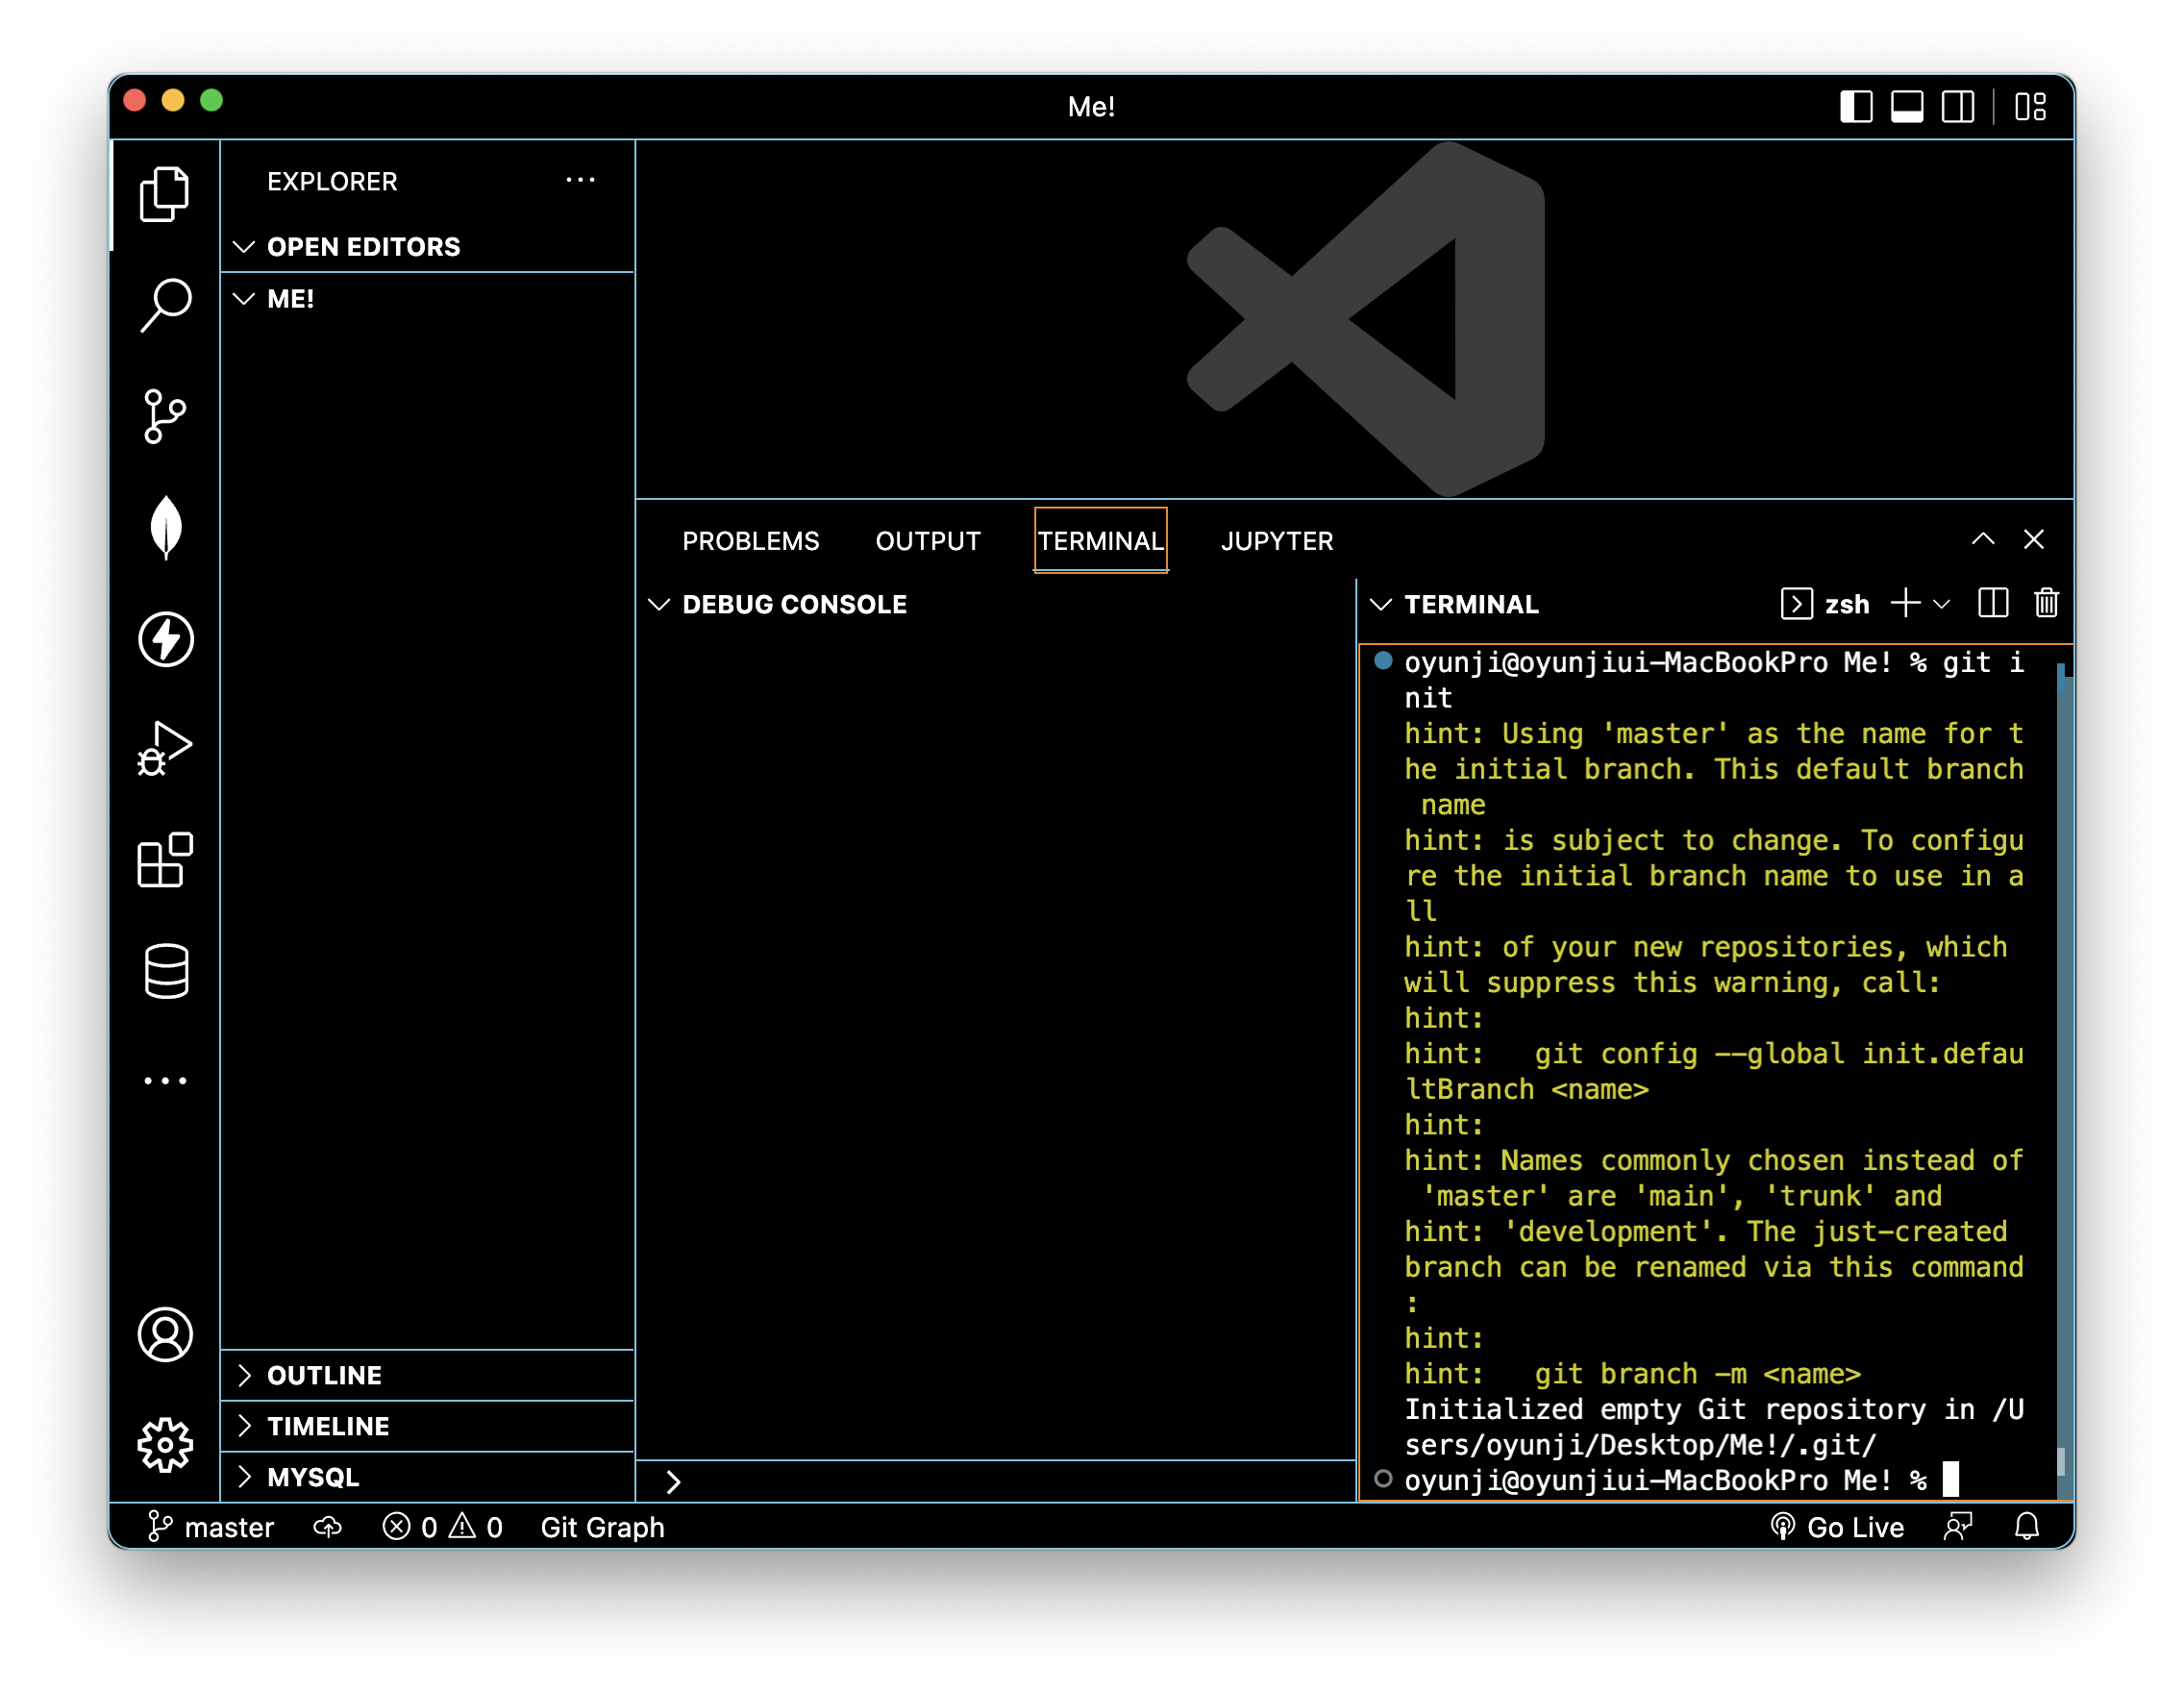Click Git Graph in status bar
Viewport: 2184px width, 1692px height.
click(x=602, y=1527)
